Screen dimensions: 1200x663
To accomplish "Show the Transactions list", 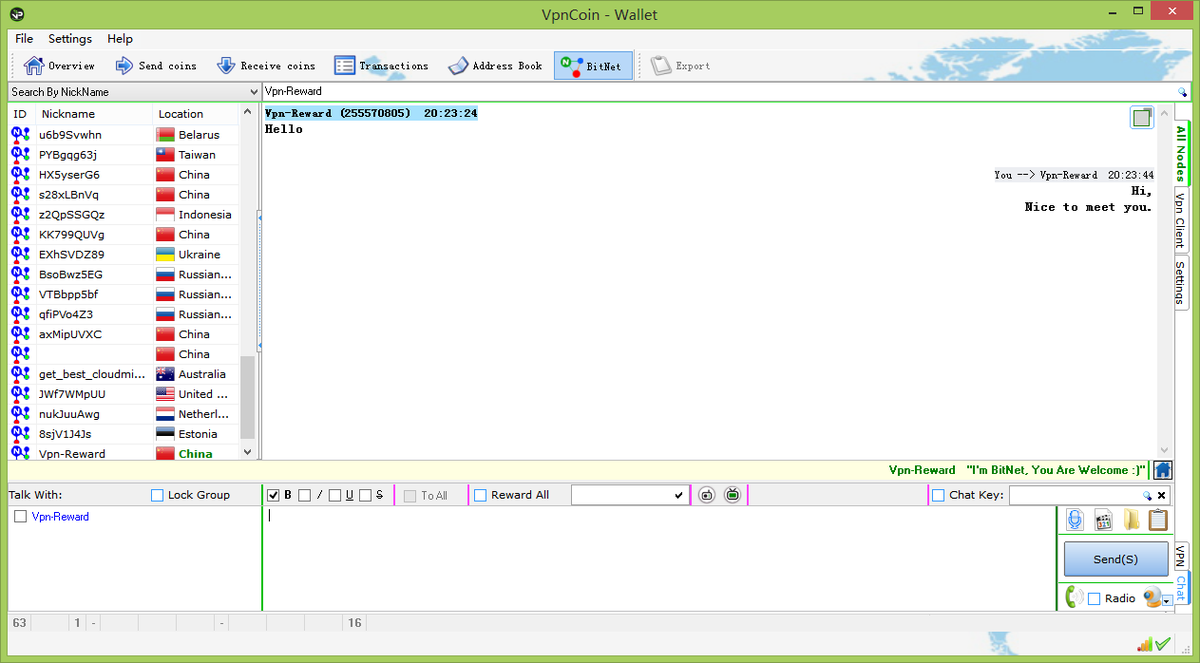I will click(380, 66).
